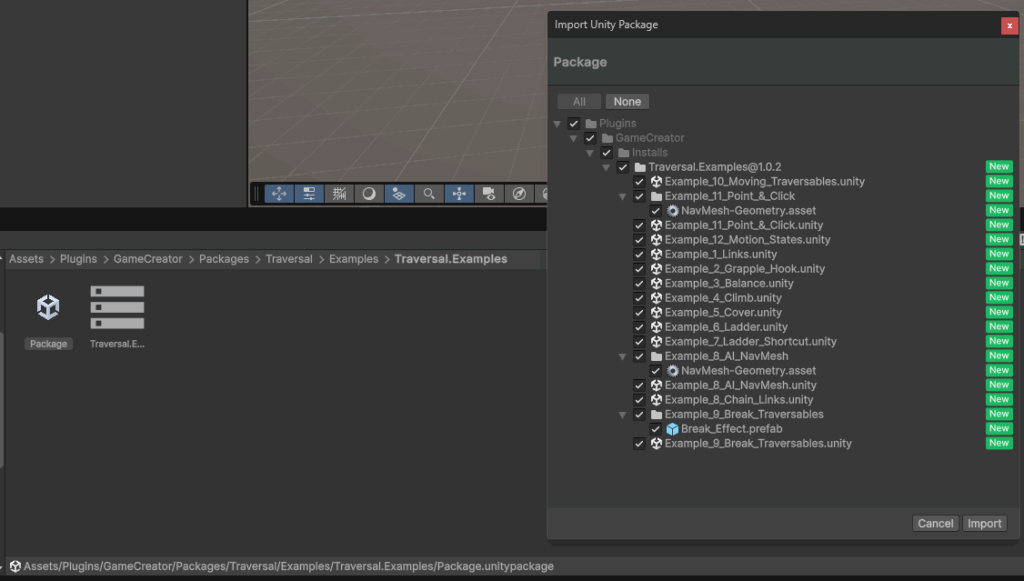
Task: Collapse the Traversal.Examples@1.0.2 tree arrow
Action: click(x=606, y=168)
